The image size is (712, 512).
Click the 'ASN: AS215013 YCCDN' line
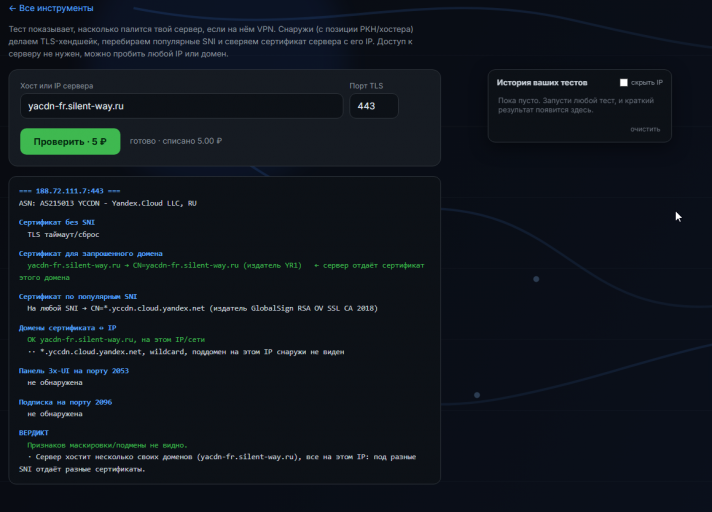click(x=108, y=203)
